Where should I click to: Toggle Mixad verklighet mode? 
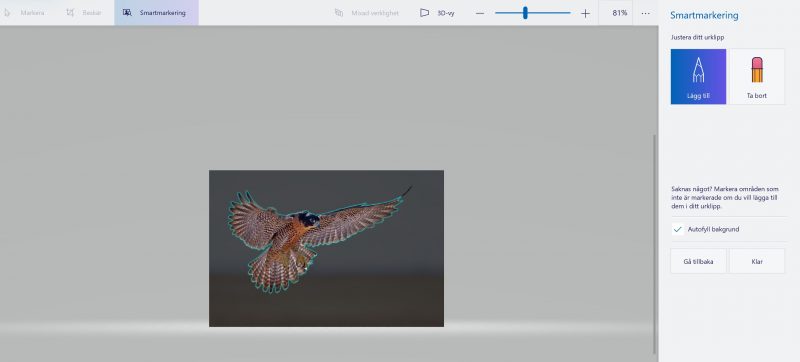coord(366,13)
